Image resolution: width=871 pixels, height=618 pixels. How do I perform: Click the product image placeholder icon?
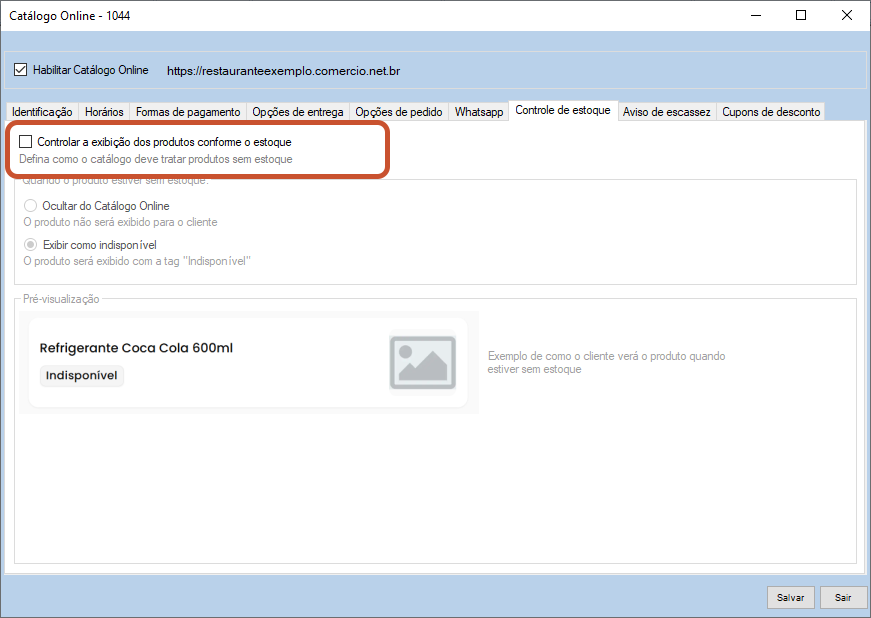click(423, 362)
